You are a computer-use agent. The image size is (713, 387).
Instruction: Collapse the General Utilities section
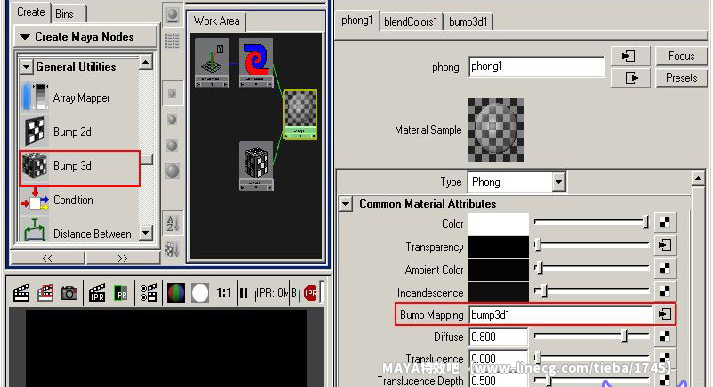(26, 67)
